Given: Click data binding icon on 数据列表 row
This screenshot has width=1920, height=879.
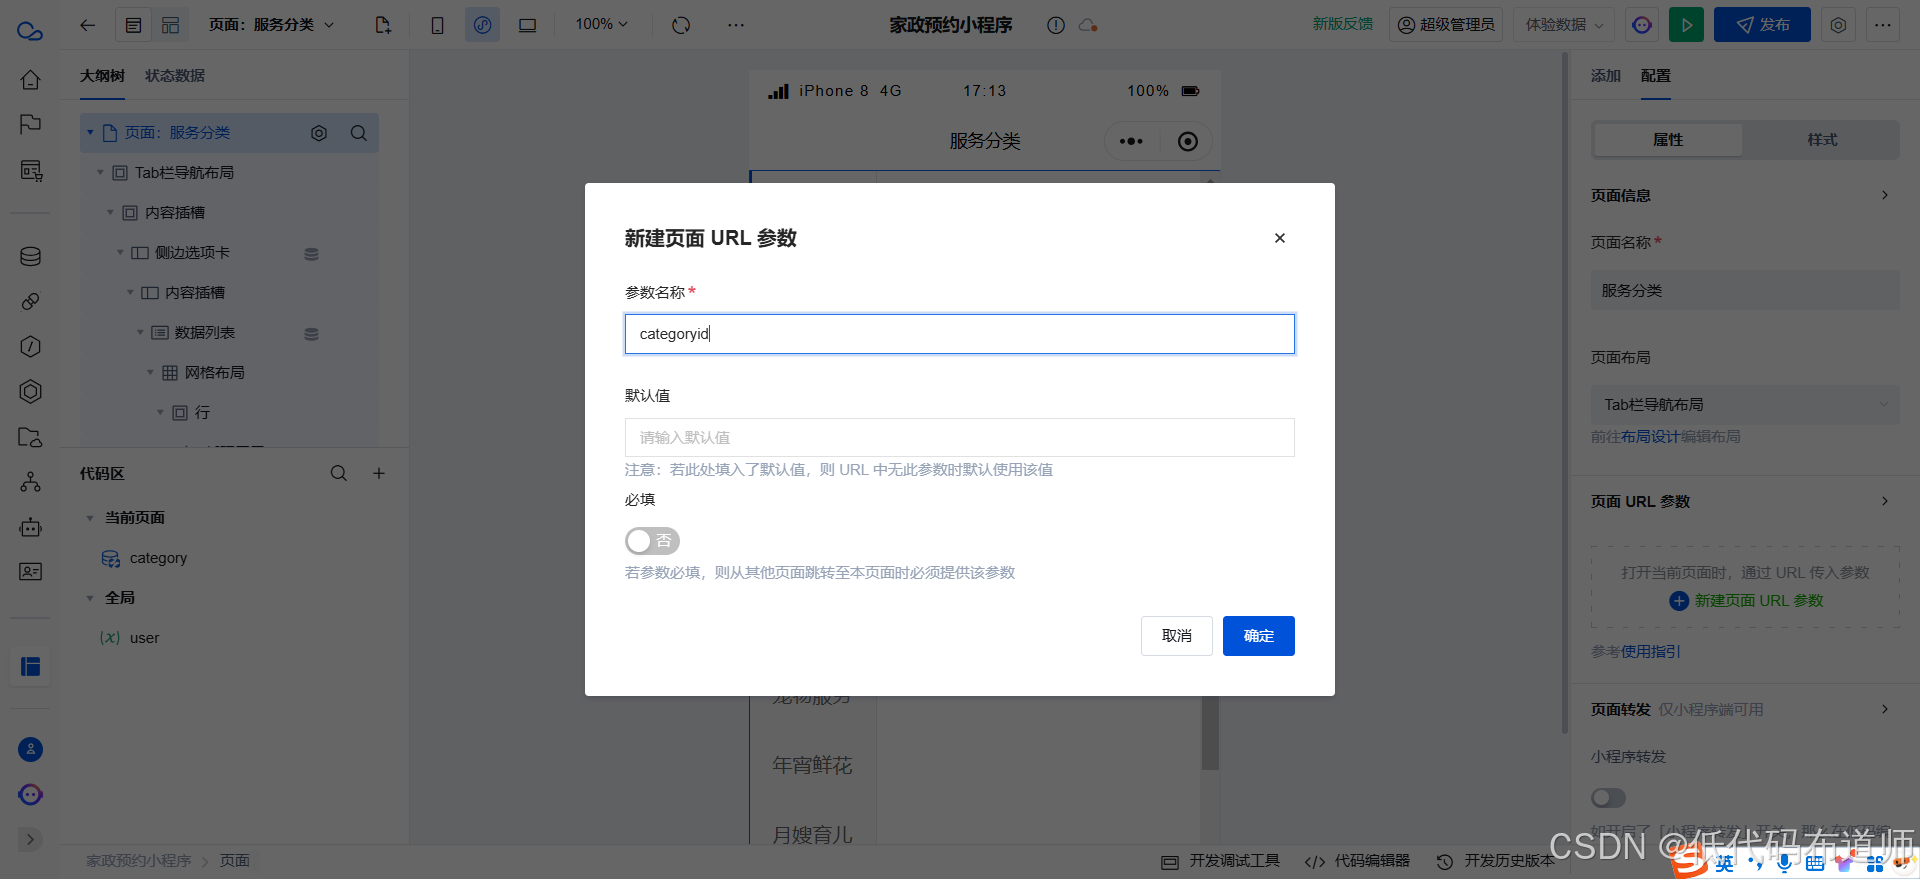Looking at the screenshot, I should click(312, 334).
